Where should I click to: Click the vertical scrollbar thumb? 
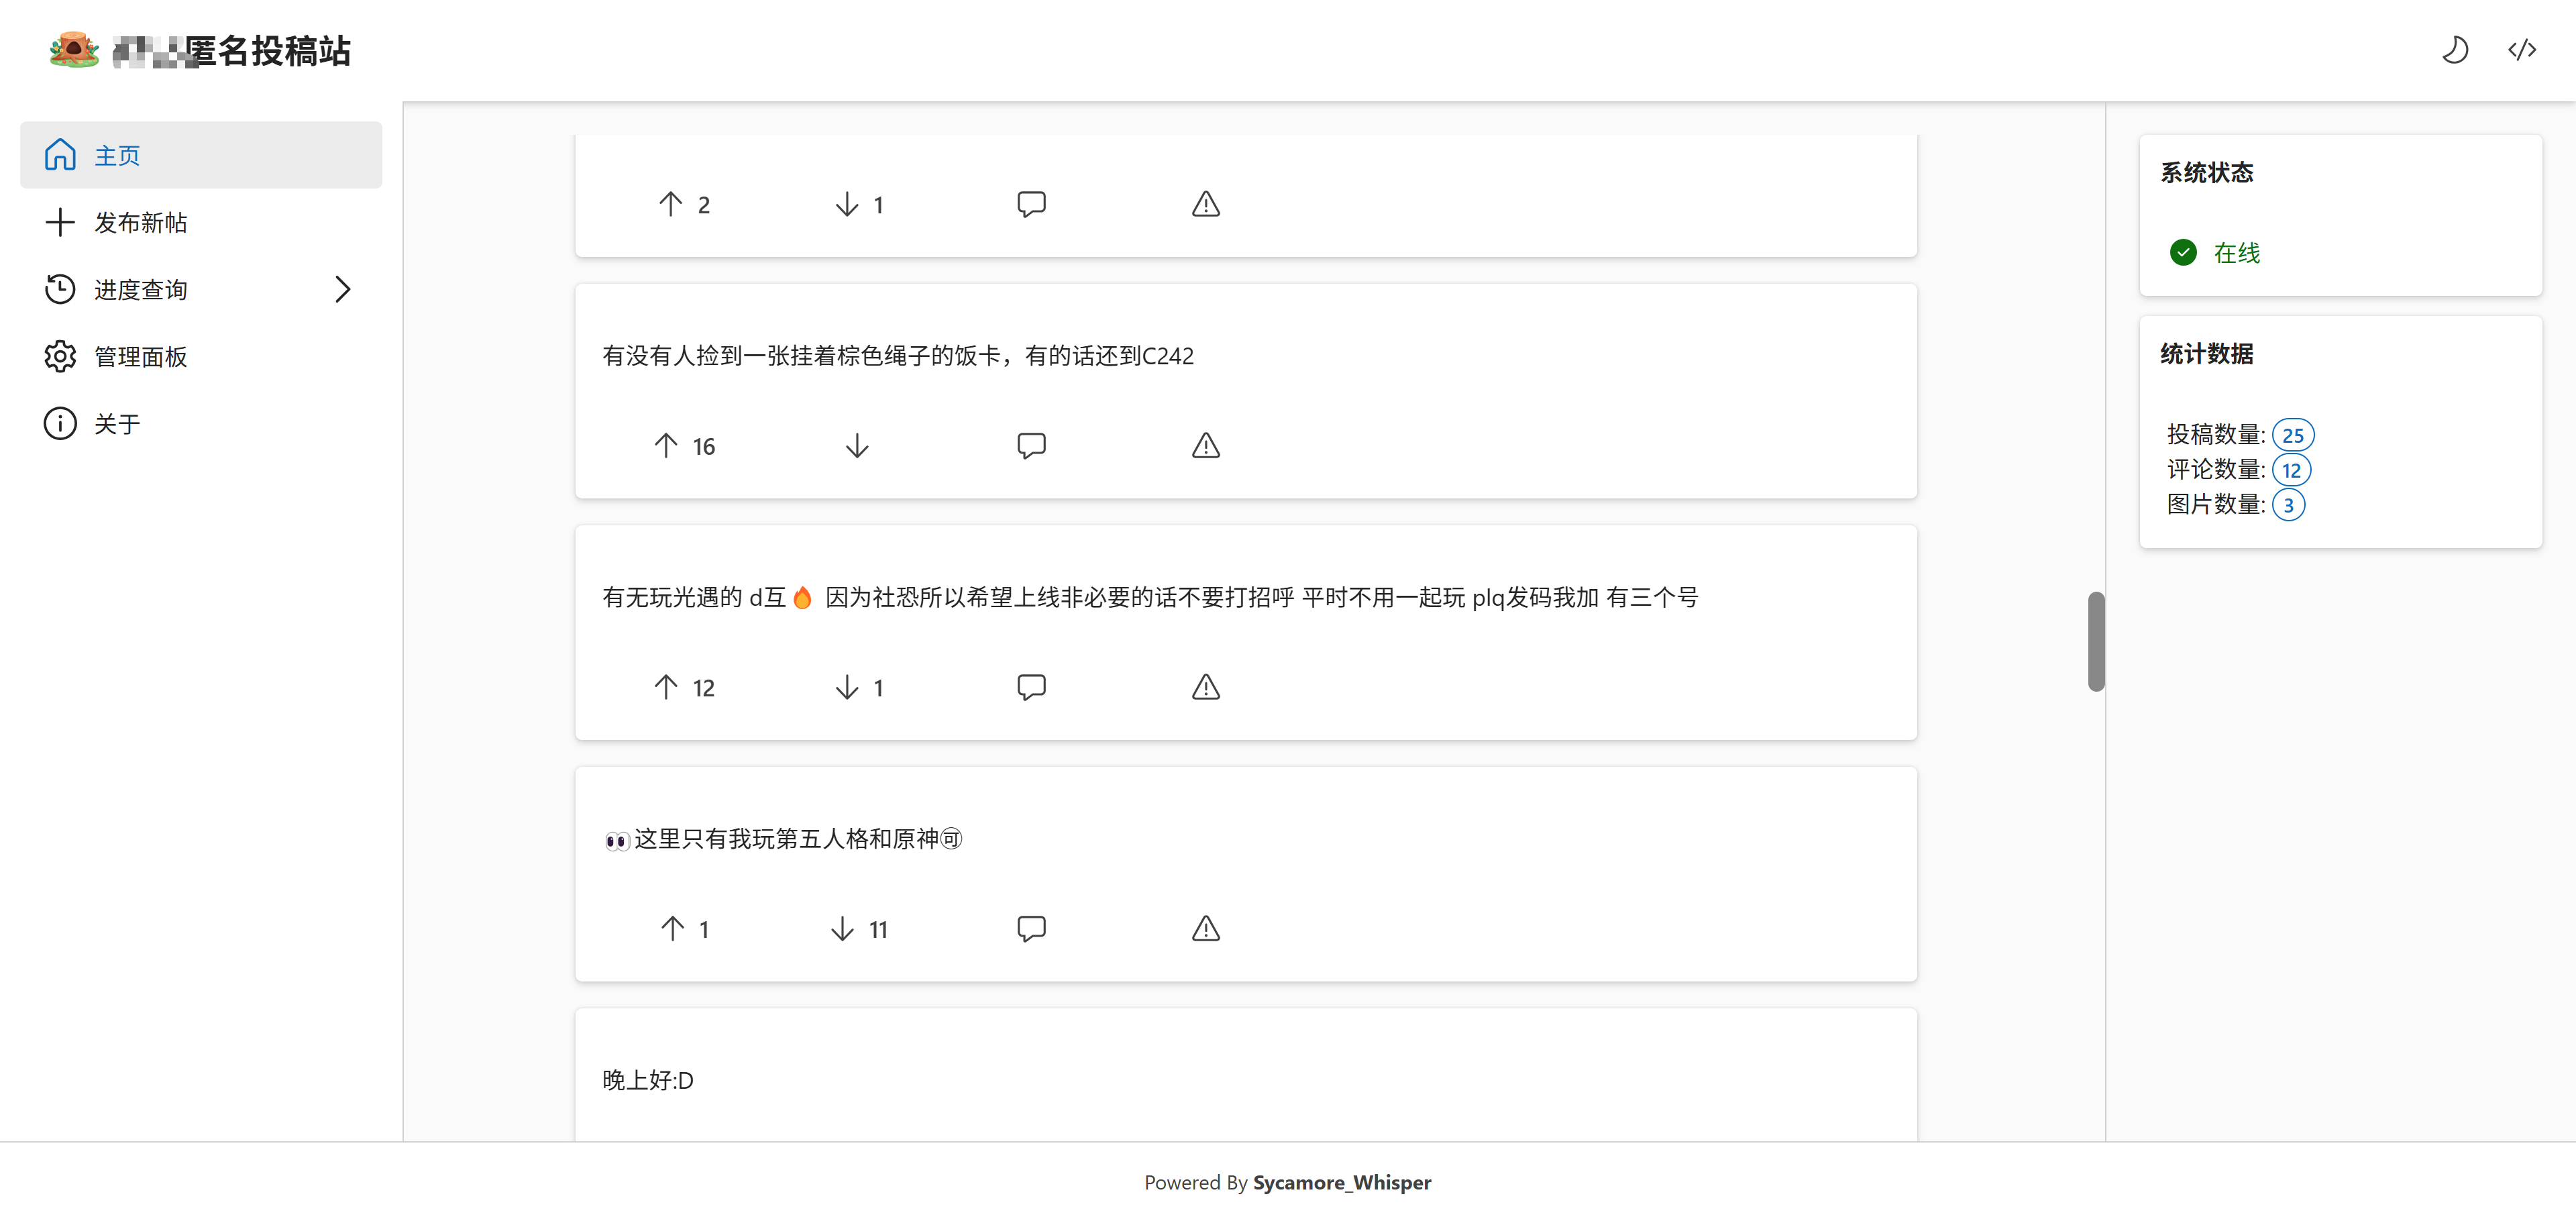(x=2096, y=641)
